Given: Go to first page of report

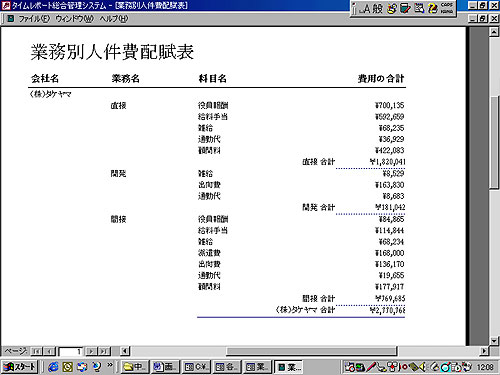Looking at the screenshot, I should tap(36, 351).
